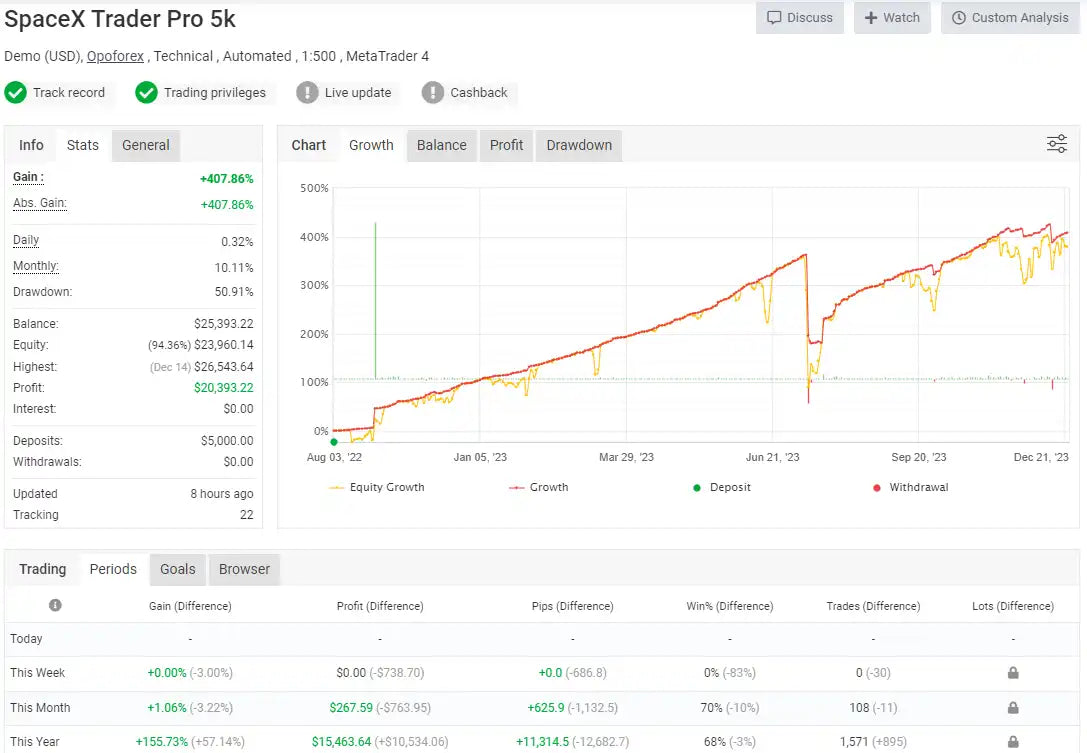Click the Cashback exclamation icon
The image size is (1087, 753).
click(x=433, y=93)
